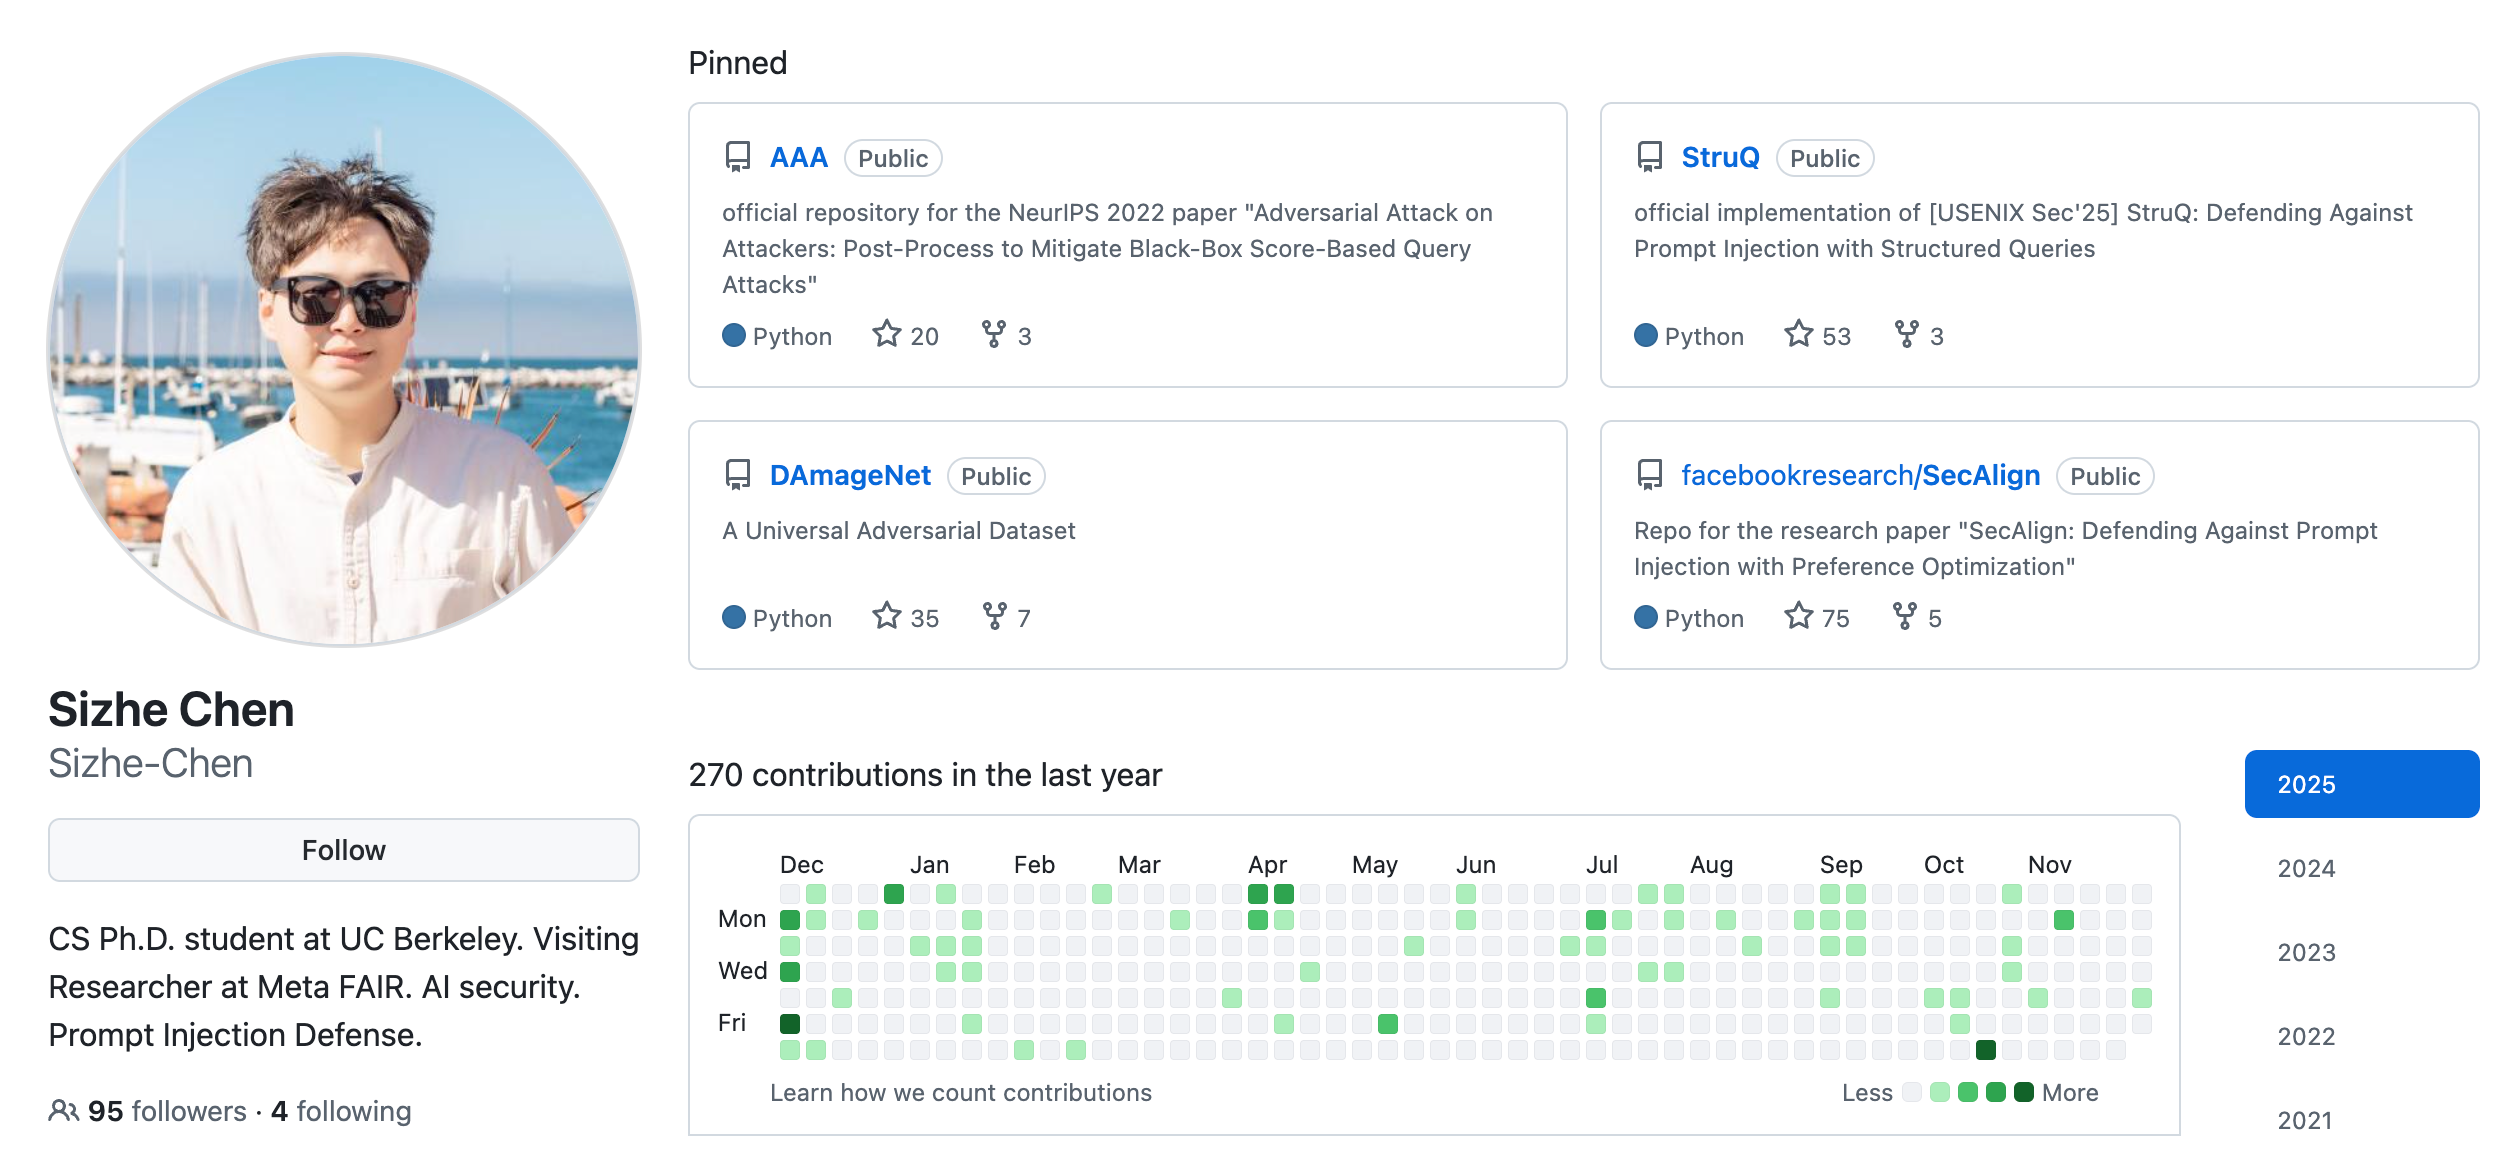Click the fork icon on the AAA repository
Screen dimensions: 2514x1160
(993, 334)
